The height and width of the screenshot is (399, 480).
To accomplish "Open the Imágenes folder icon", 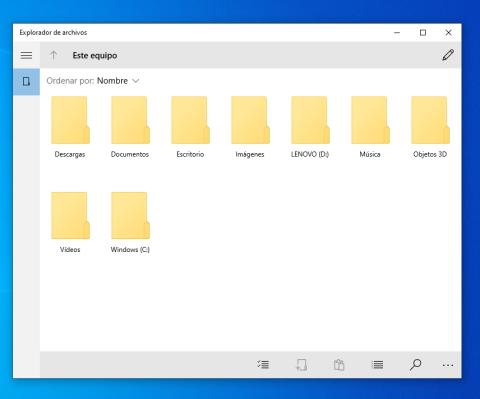I will [x=250, y=120].
